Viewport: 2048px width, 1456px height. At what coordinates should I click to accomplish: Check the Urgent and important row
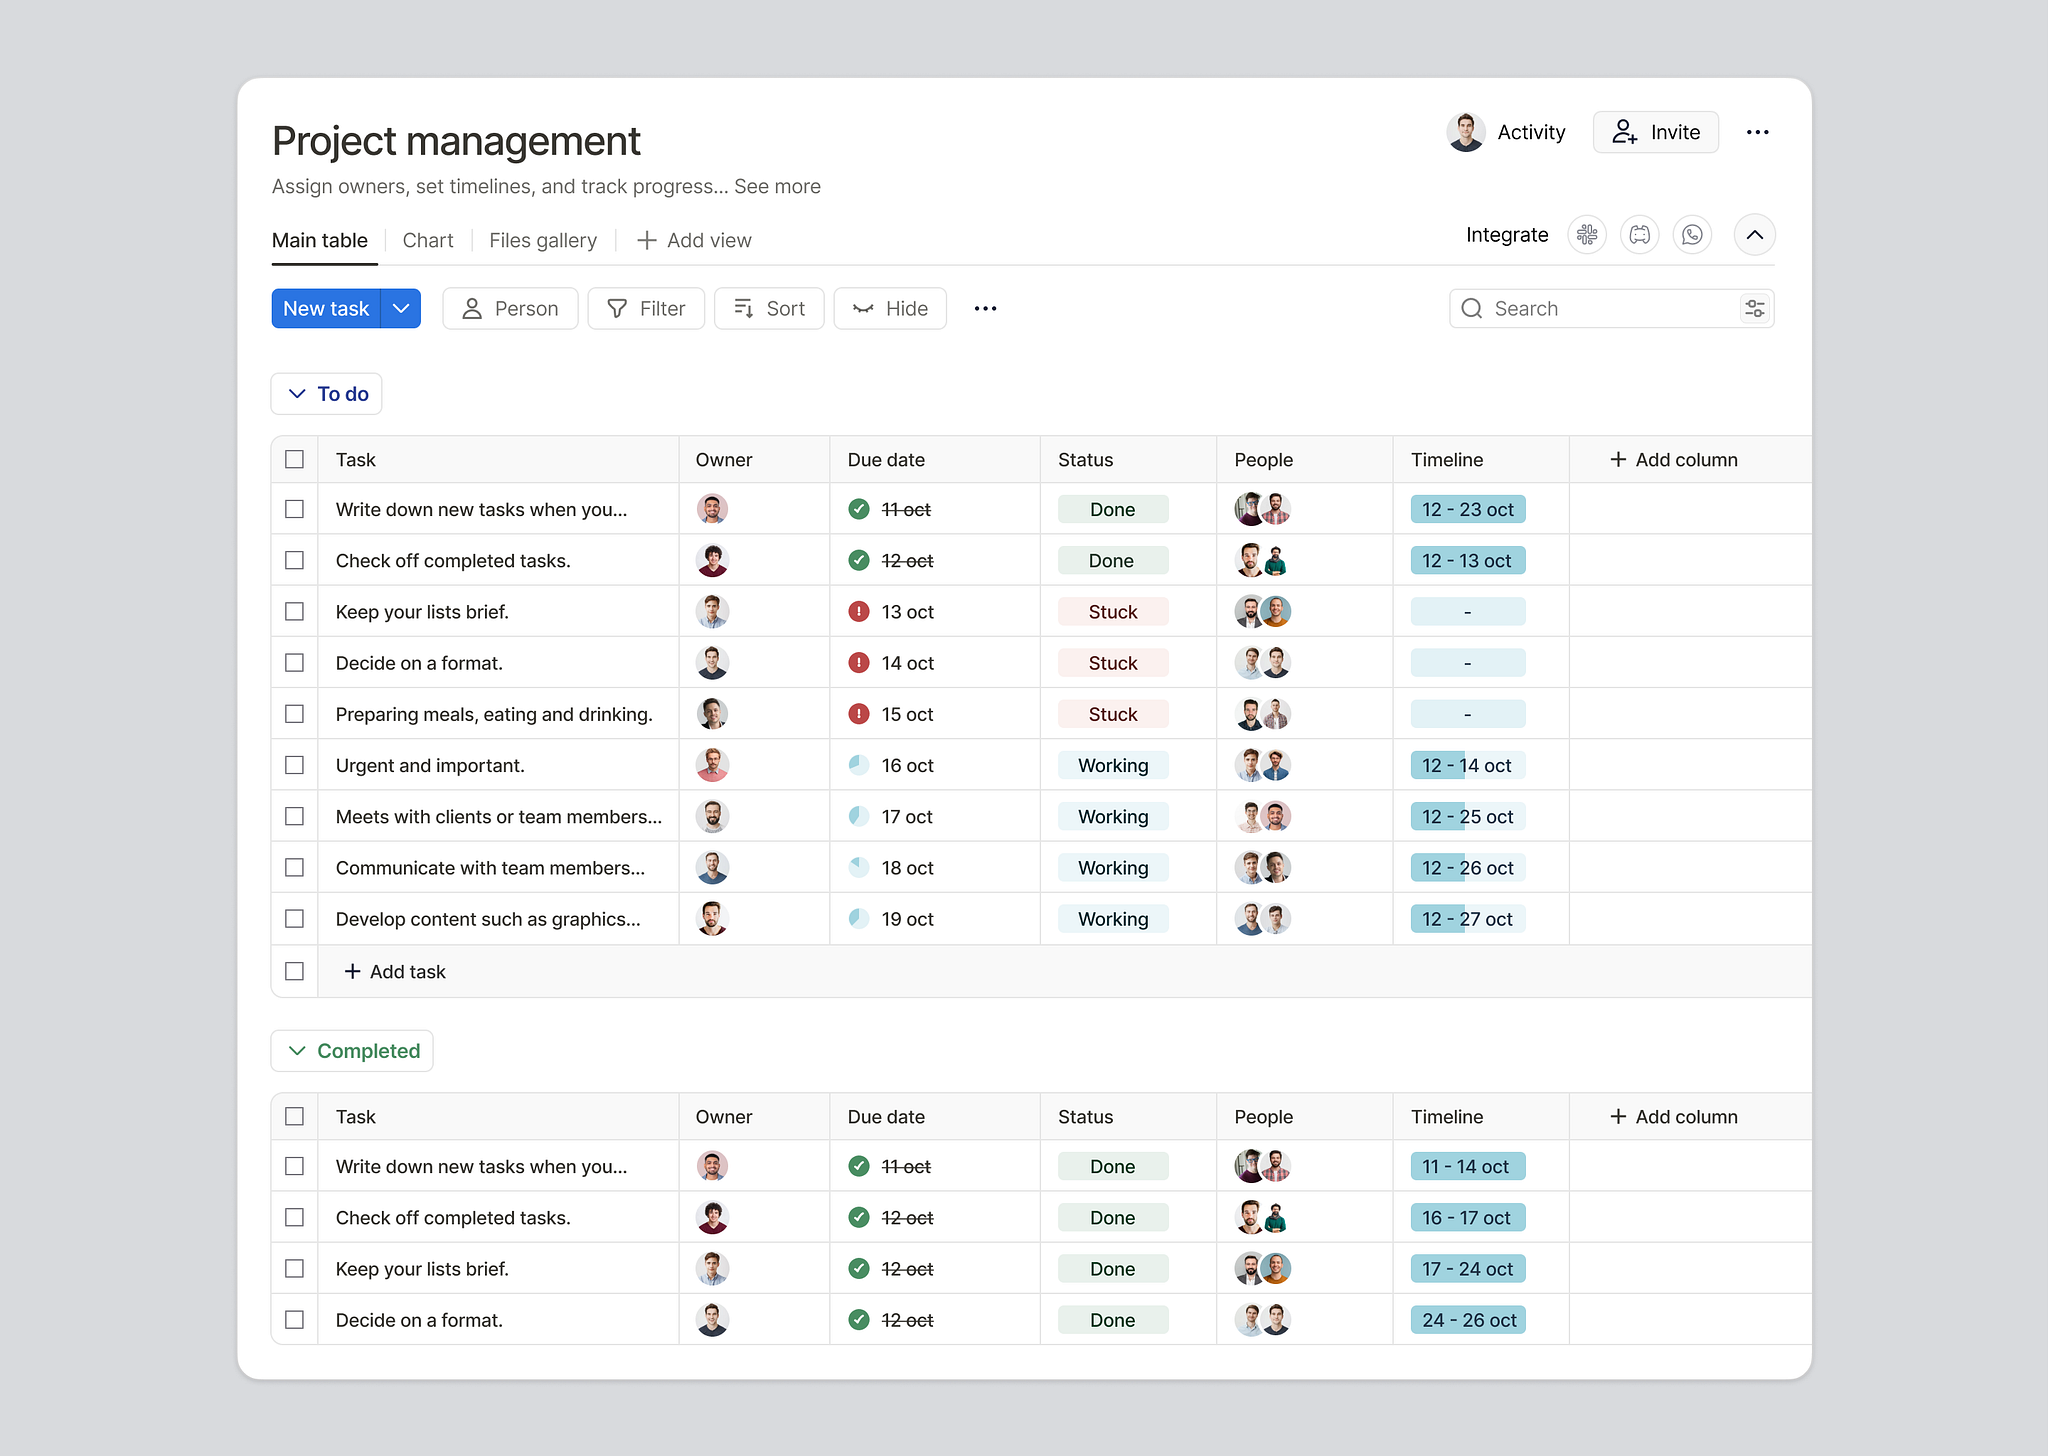294,765
